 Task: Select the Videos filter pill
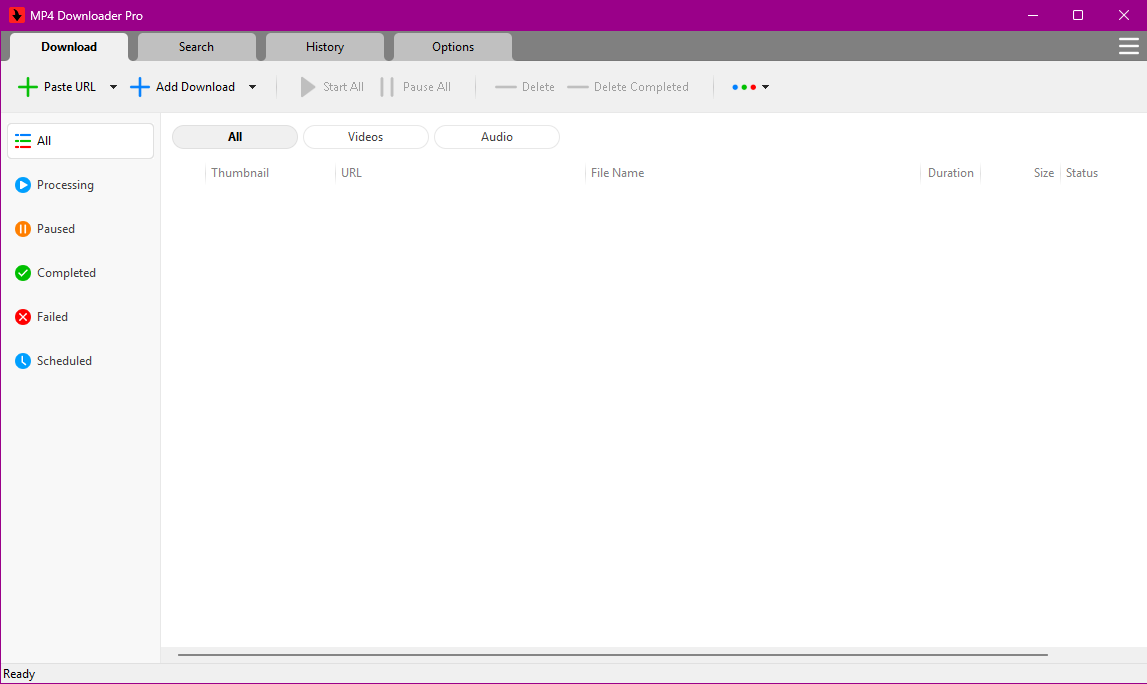(x=366, y=137)
